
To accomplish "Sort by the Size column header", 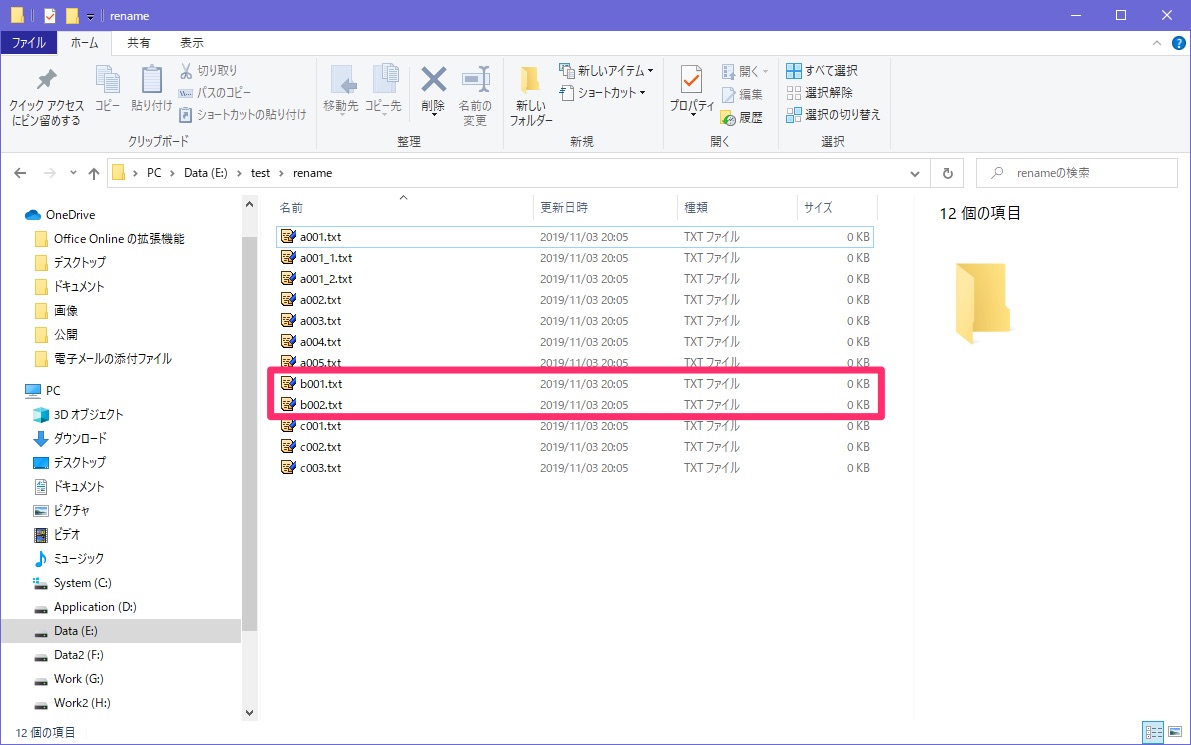I will tap(836, 207).
